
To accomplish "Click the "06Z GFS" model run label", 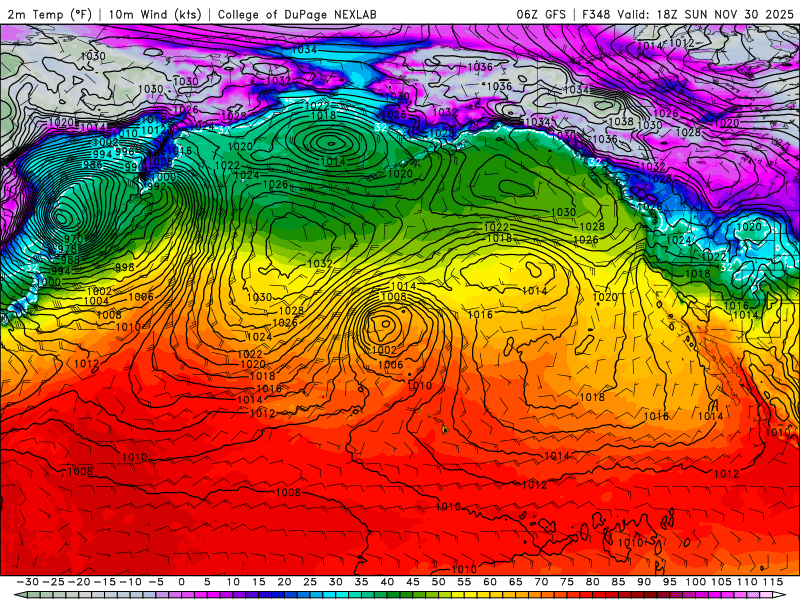I will [541, 14].
